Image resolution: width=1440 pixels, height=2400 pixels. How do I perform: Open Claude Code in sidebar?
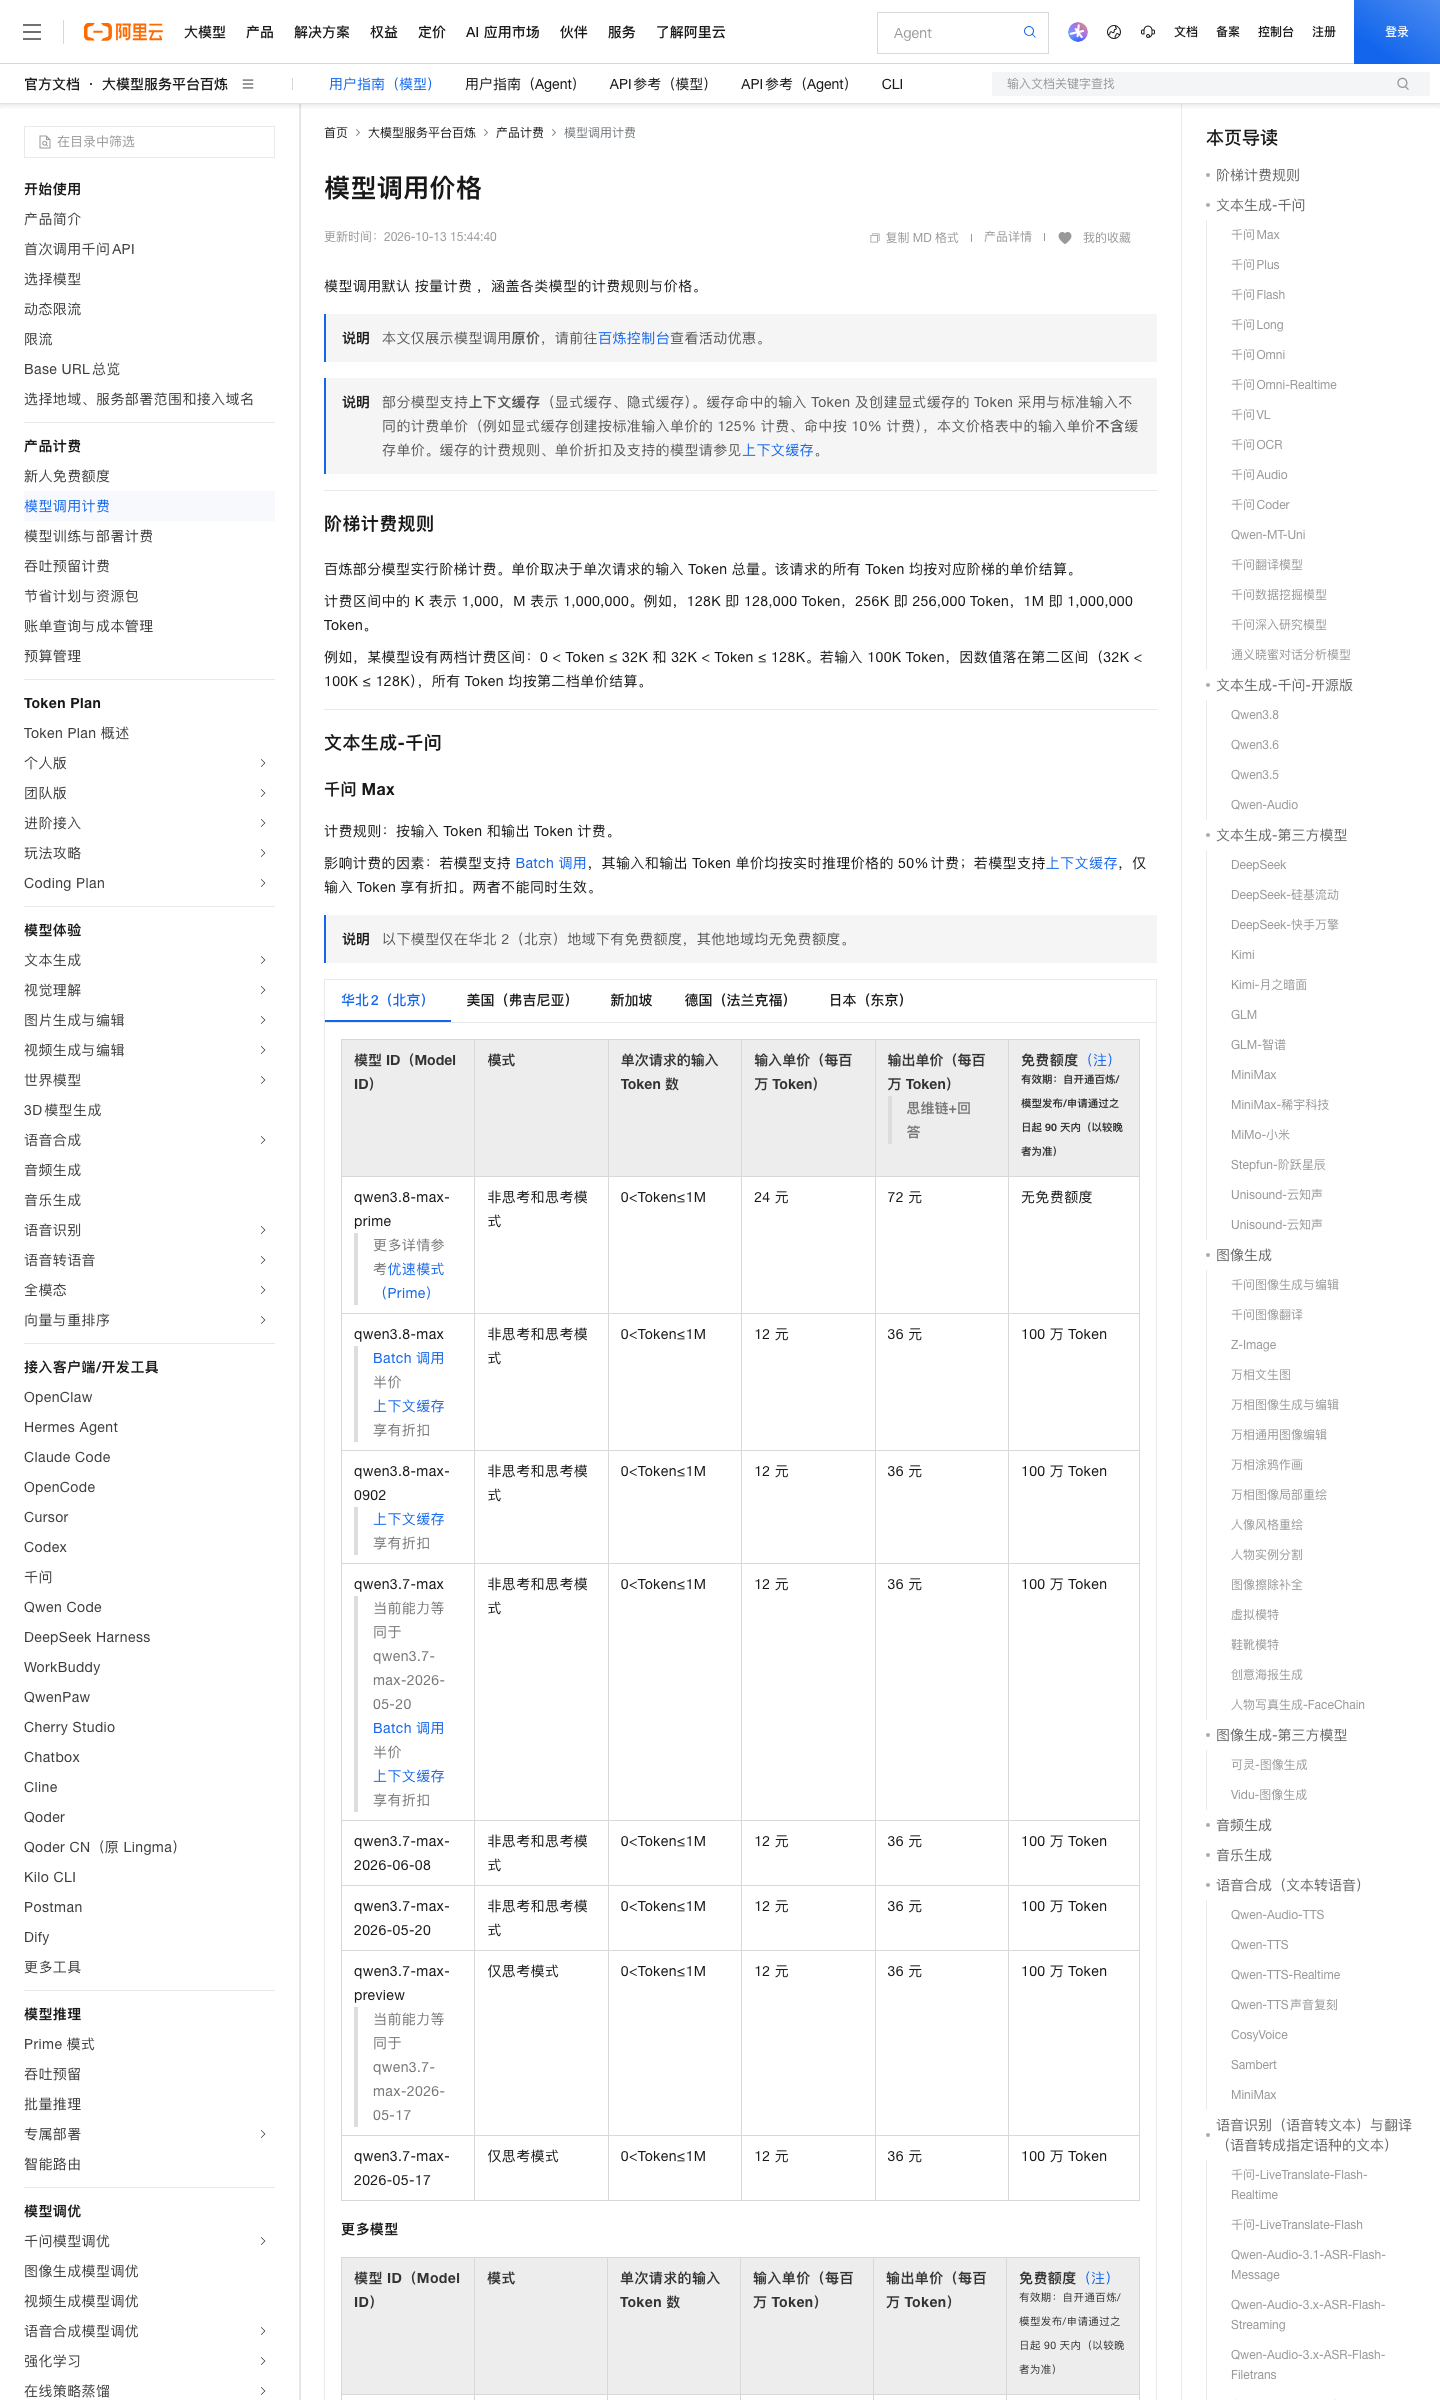(x=67, y=1457)
